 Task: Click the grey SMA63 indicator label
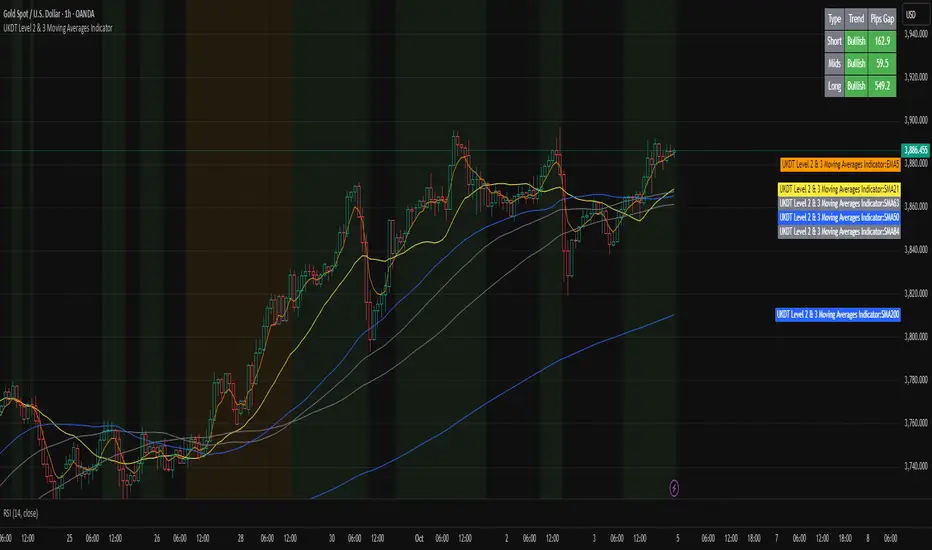[839, 203]
